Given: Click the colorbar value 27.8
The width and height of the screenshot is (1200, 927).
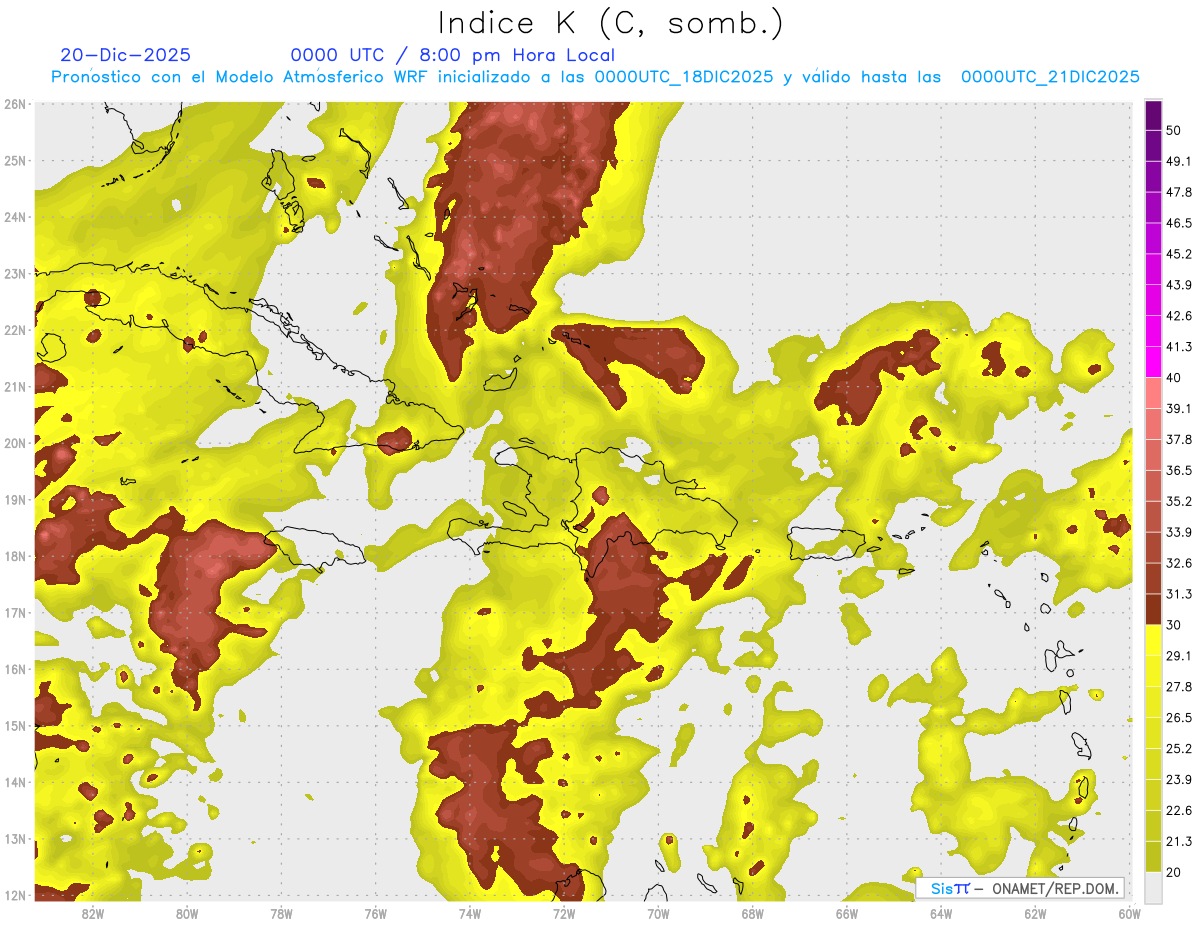Looking at the screenshot, I should [1179, 687].
